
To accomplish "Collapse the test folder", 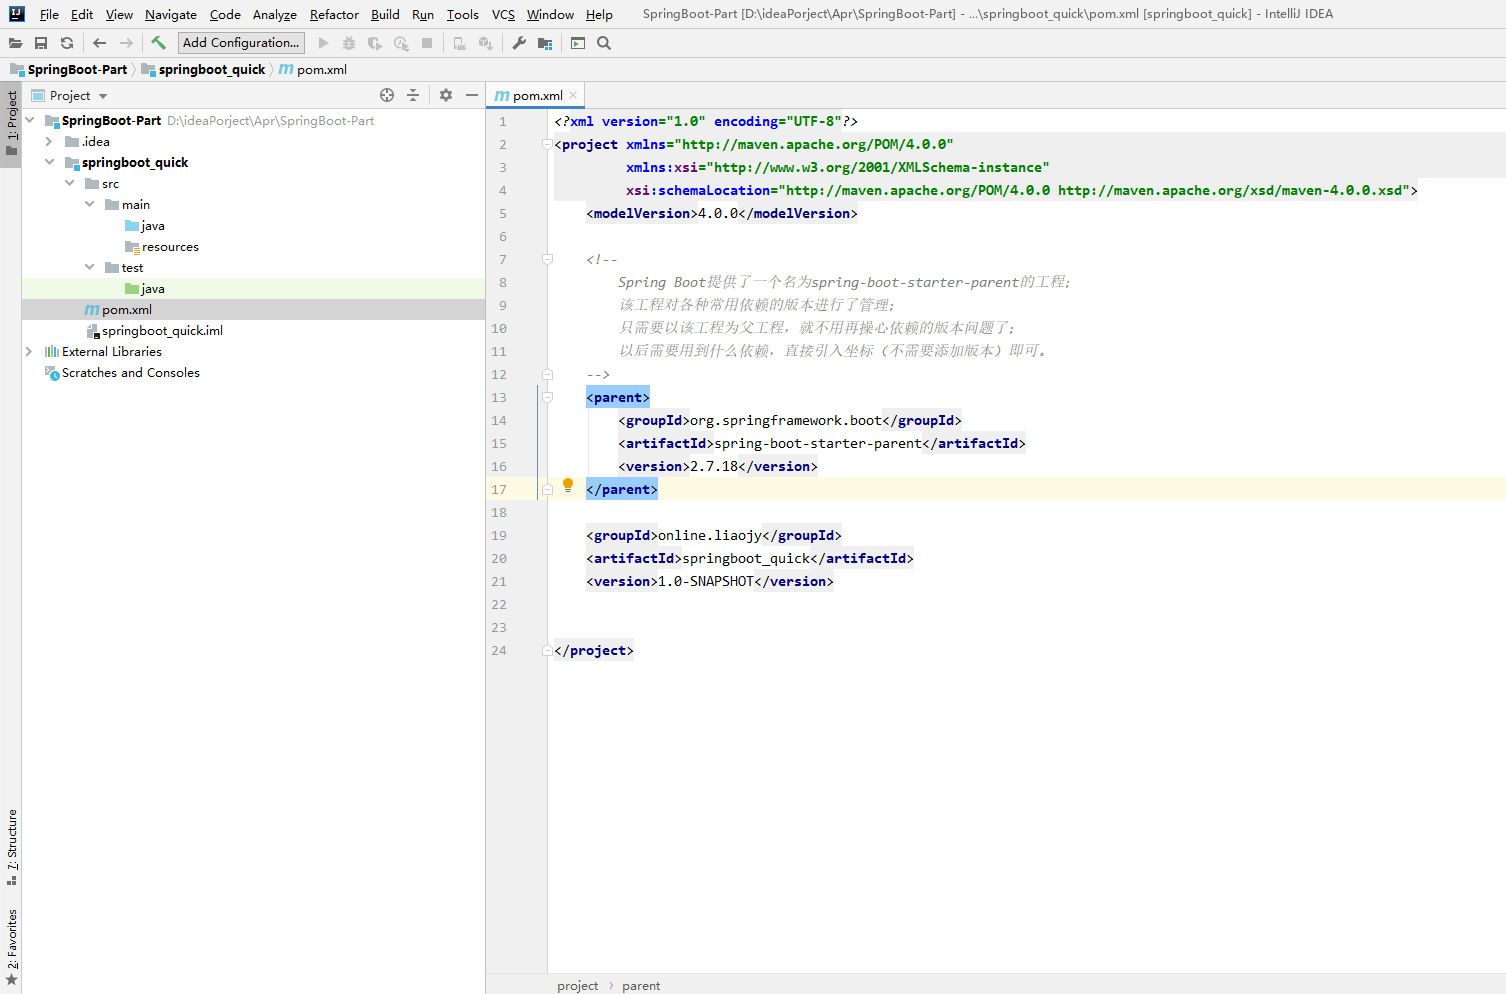I will point(90,267).
